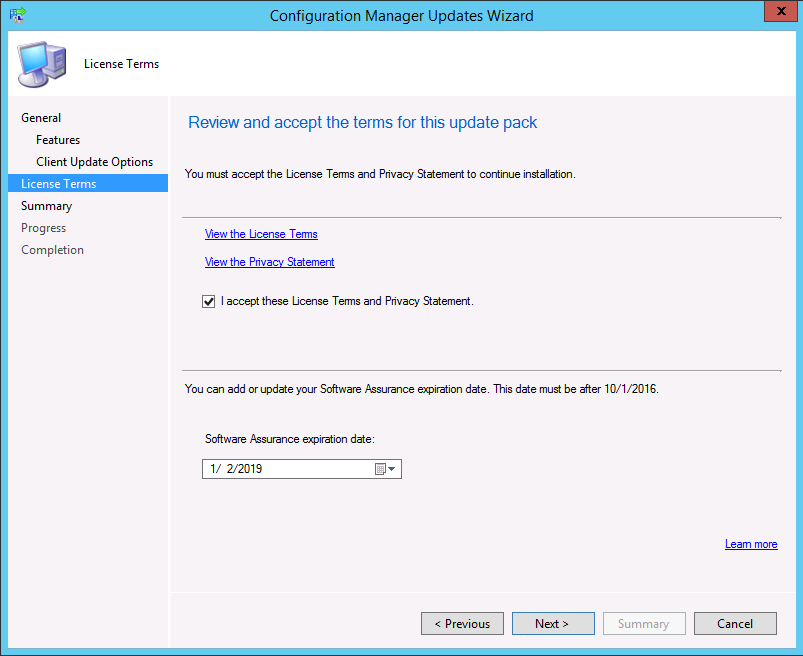The width and height of the screenshot is (803, 656).
Task: Uncheck the accept License Terms checkbox
Action: coord(208,302)
